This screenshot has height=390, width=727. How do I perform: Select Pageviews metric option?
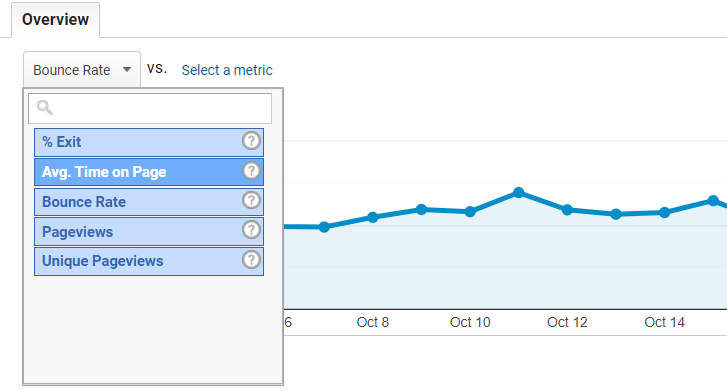click(x=149, y=231)
